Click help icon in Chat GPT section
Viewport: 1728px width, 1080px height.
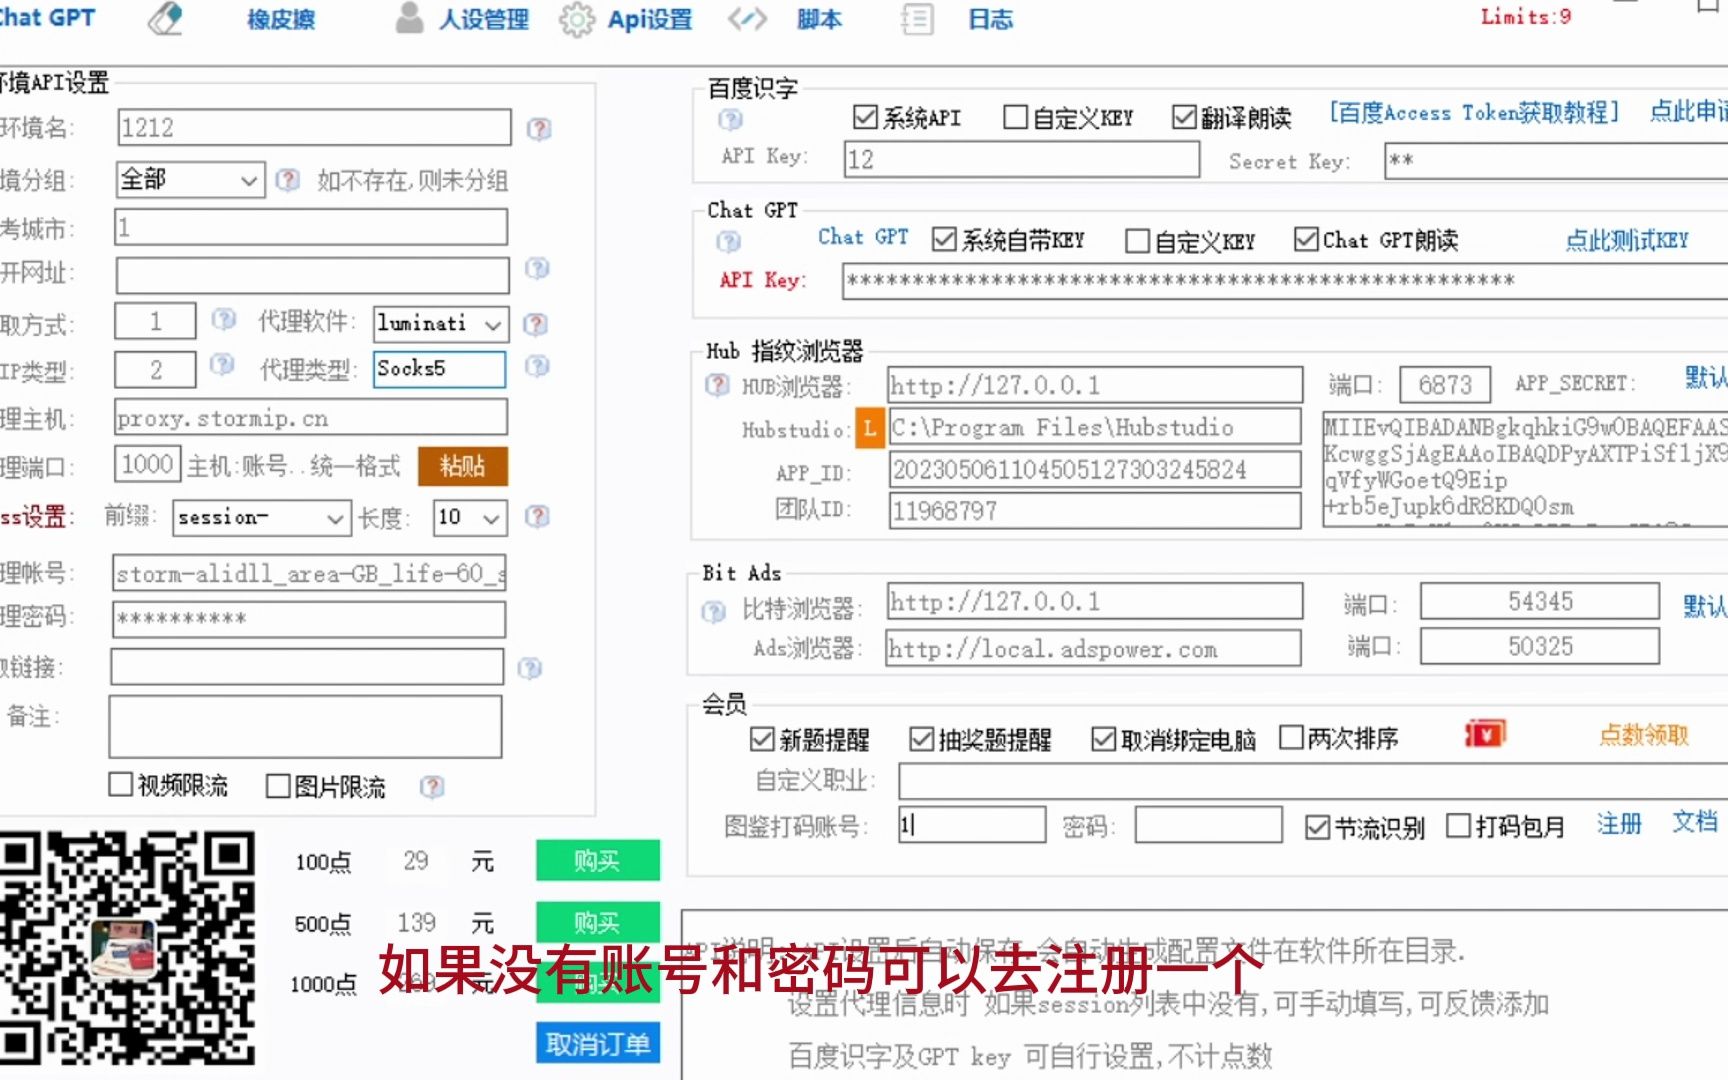click(x=729, y=242)
